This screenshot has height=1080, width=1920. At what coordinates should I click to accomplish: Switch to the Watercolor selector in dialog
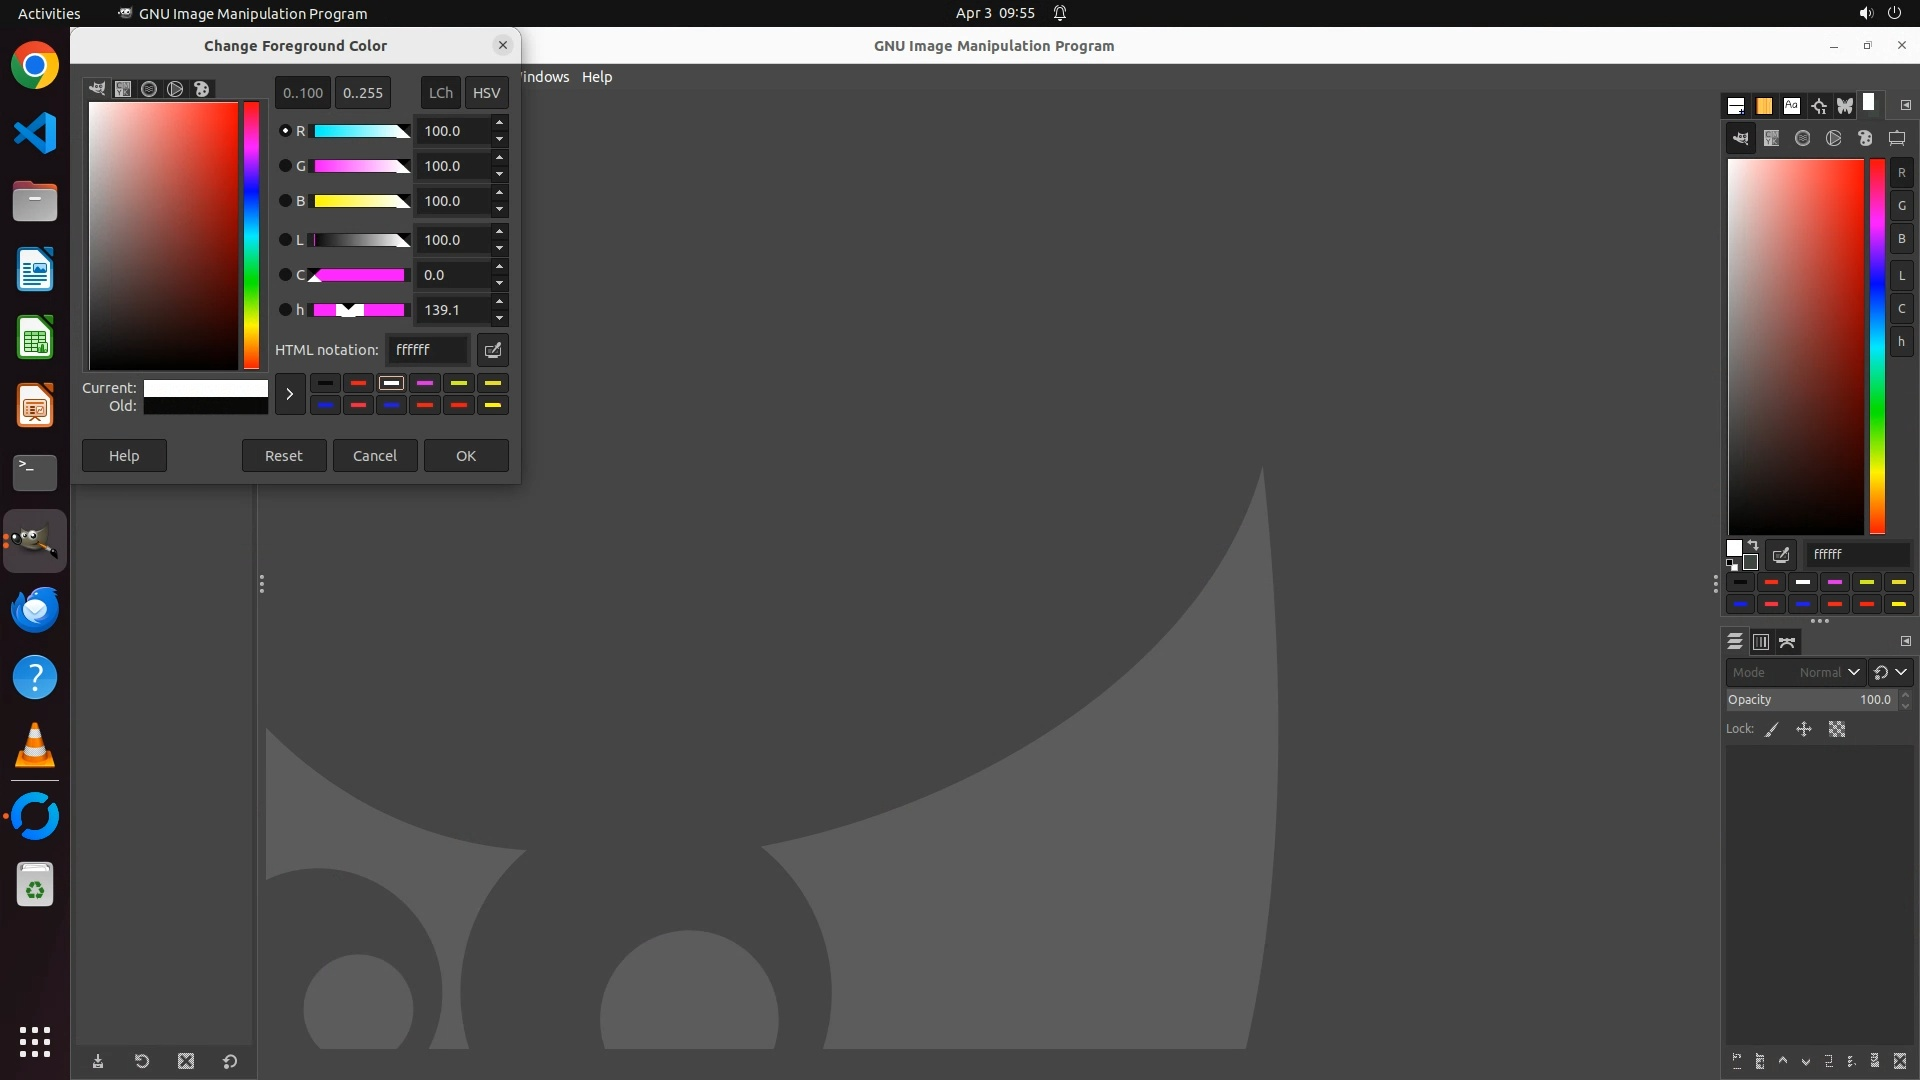coord(149,89)
